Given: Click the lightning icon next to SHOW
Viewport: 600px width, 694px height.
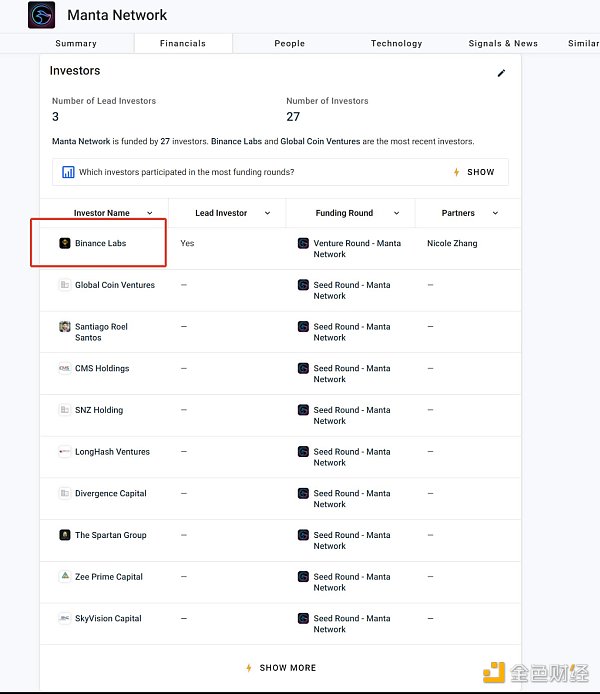Looking at the screenshot, I should point(456,172).
